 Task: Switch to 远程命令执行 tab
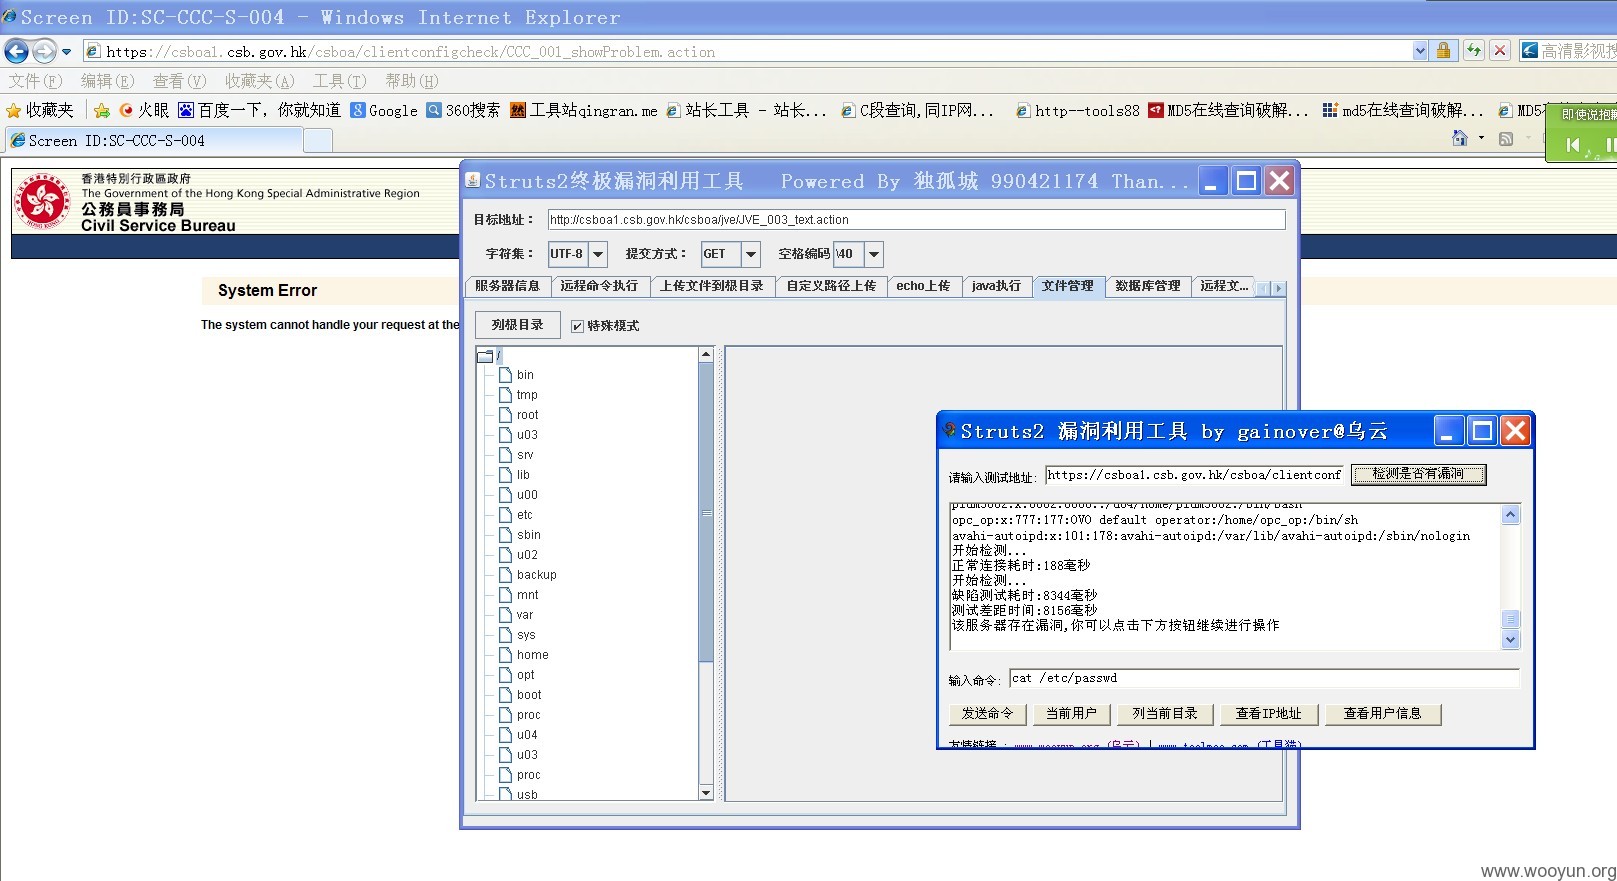599,286
